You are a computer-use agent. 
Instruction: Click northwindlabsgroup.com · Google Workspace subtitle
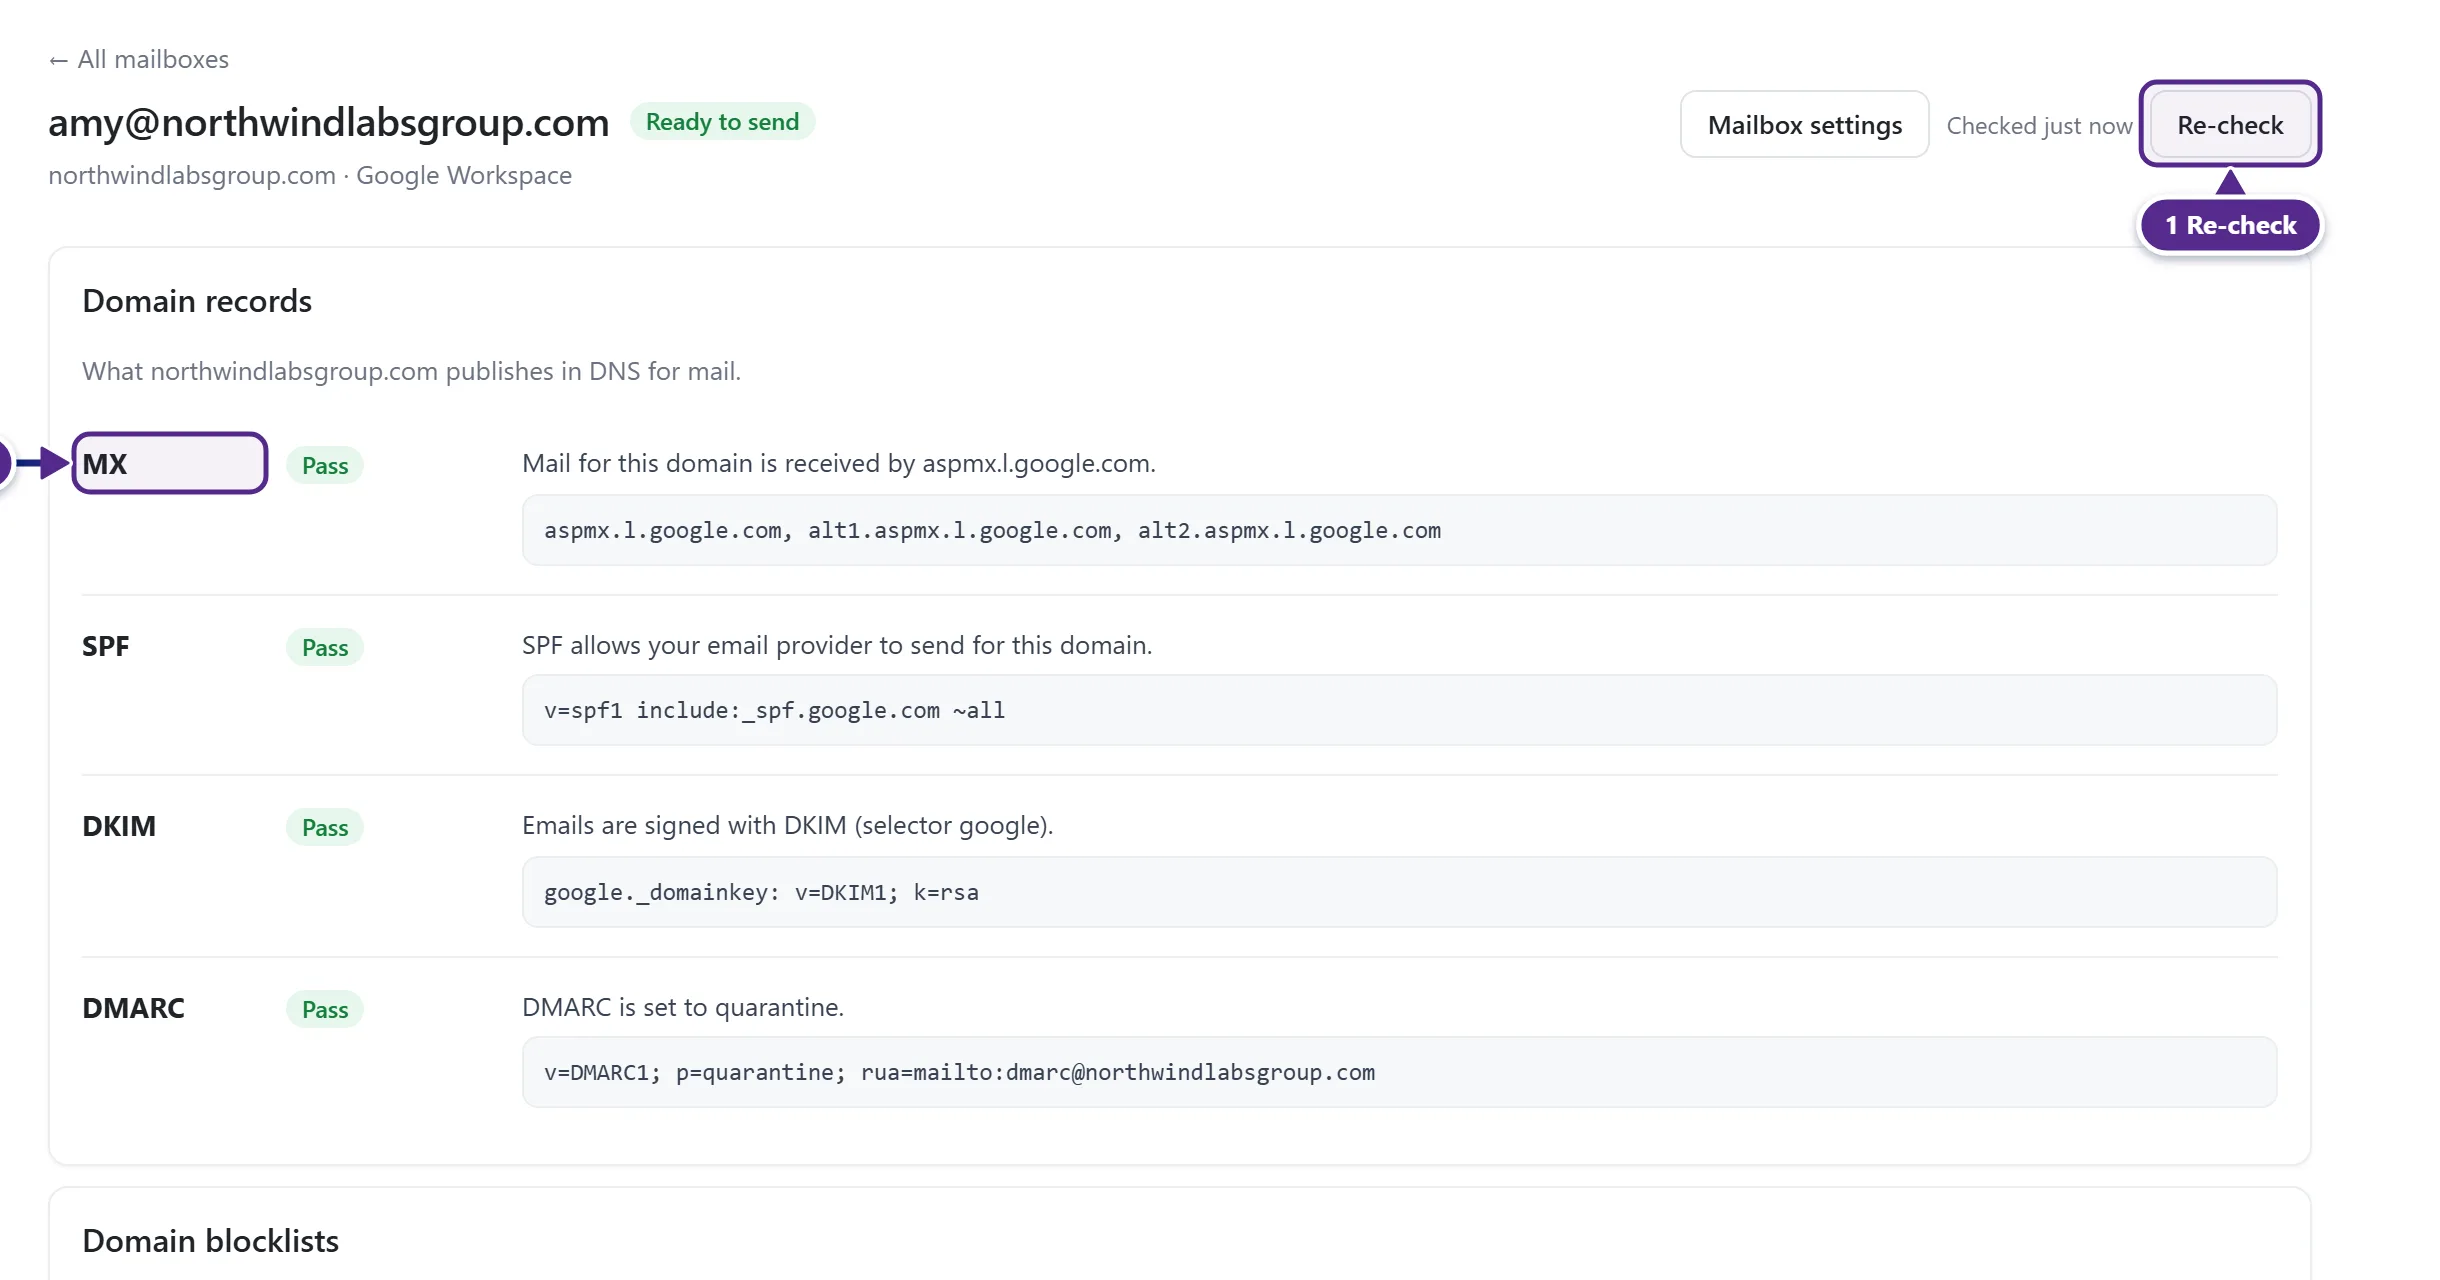310,176
